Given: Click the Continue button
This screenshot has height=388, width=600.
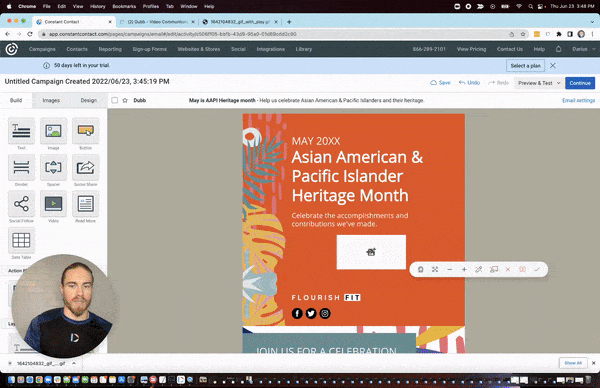Looking at the screenshot, I should coord(580,83).
